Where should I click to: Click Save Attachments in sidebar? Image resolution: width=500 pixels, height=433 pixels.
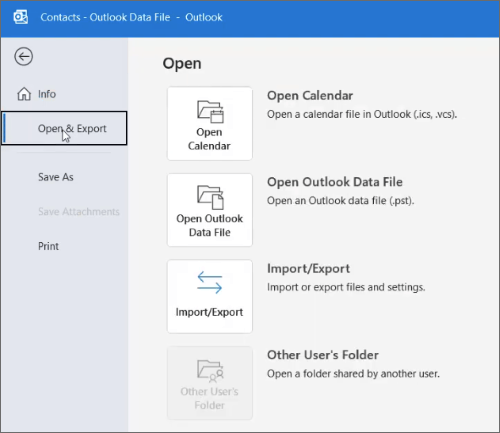click(64, 211)
